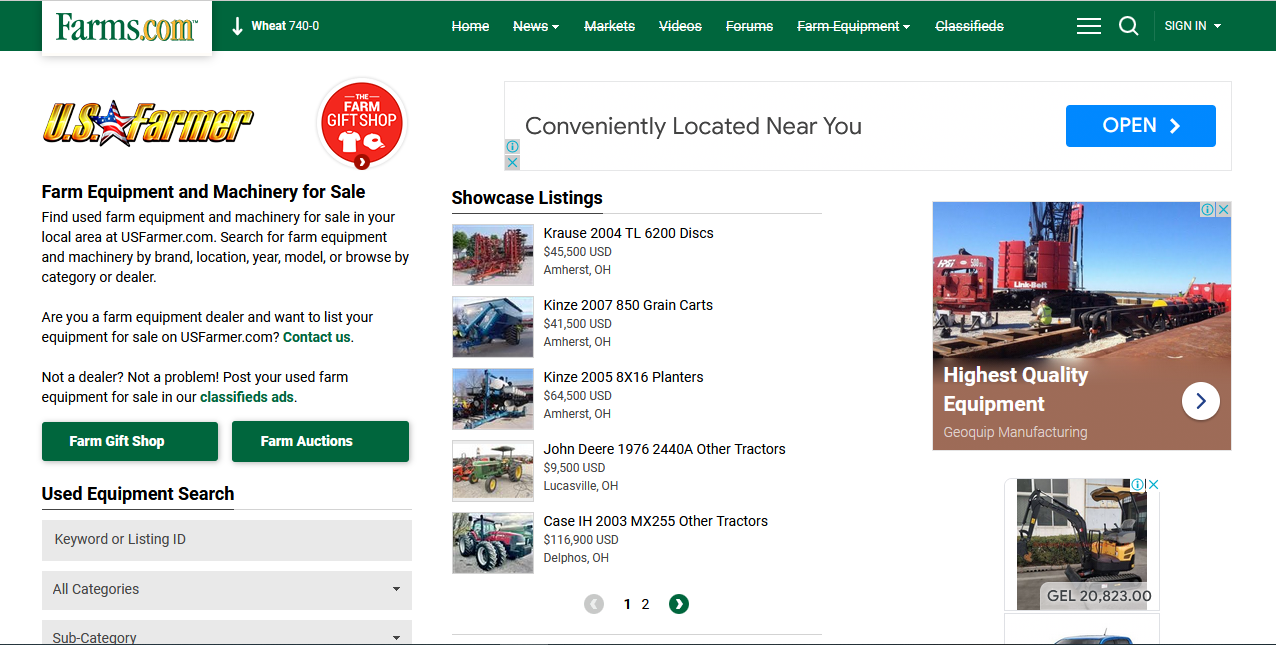Click the Keyword or Listing ID field

pyautogui.click(x=227, y=540)
